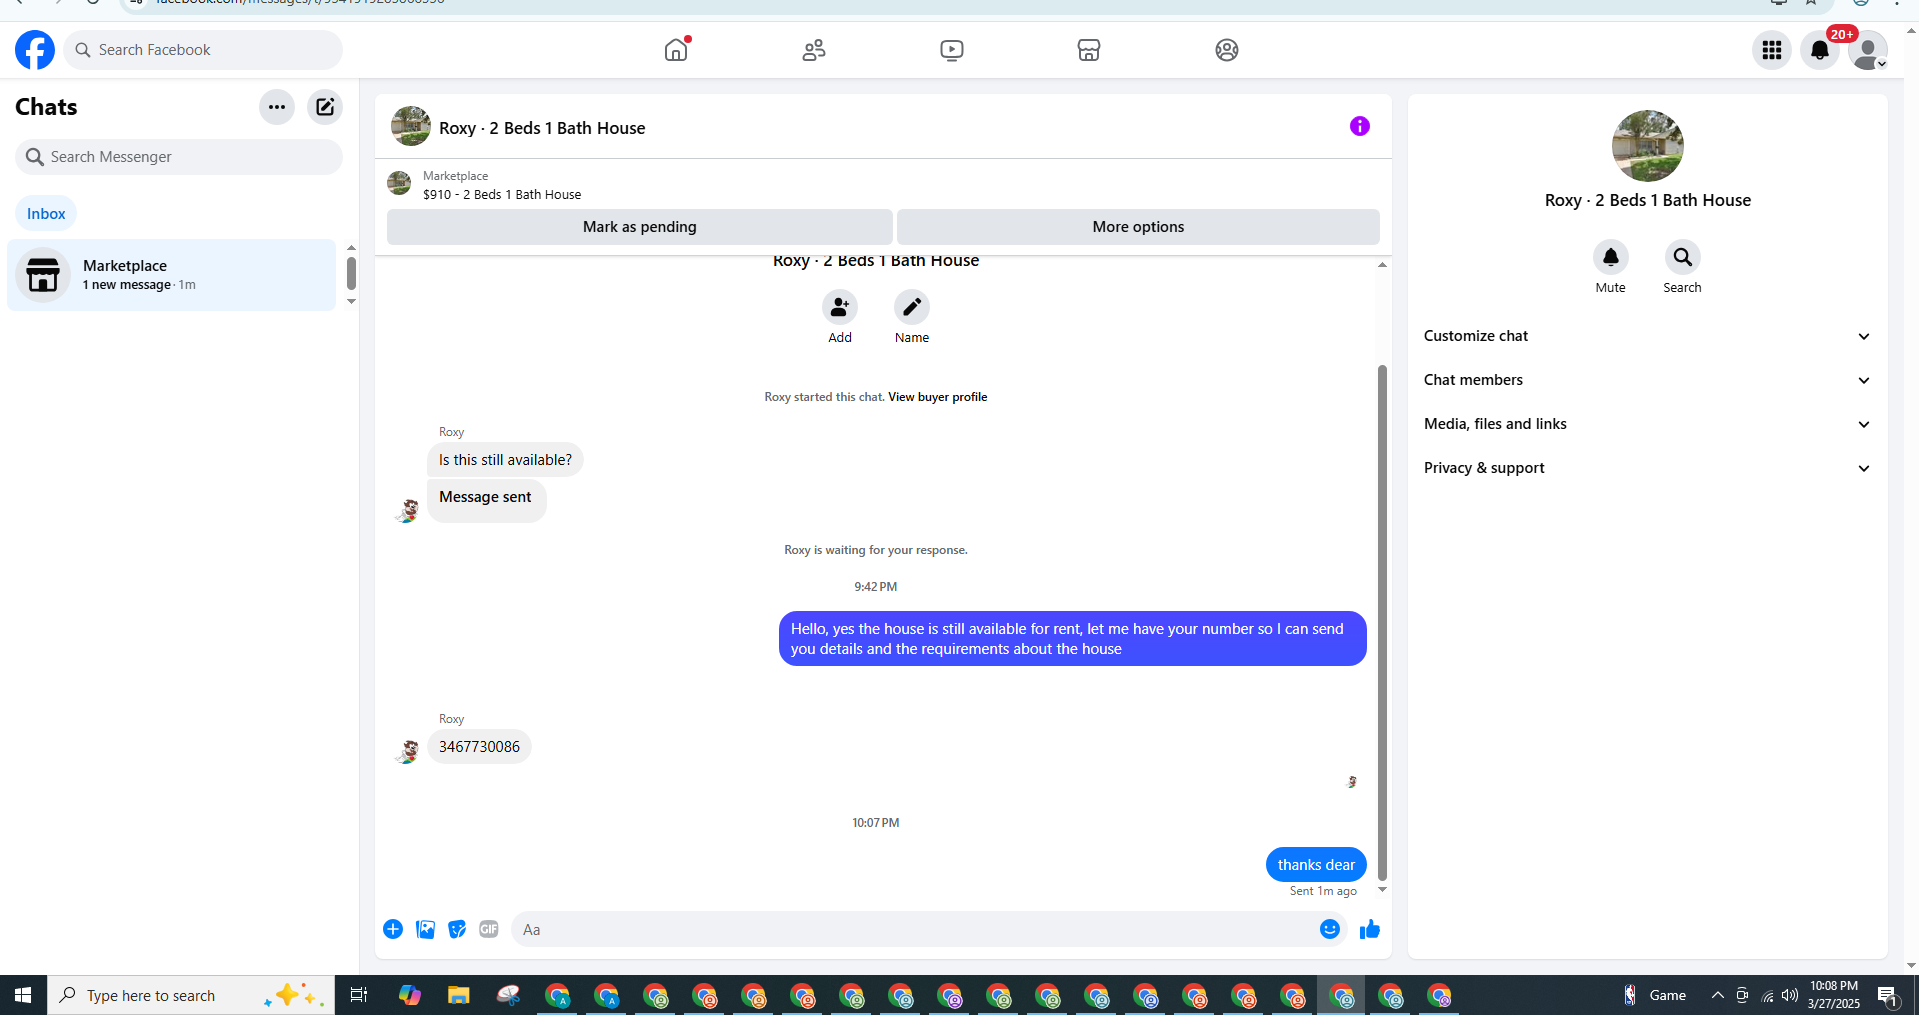Open File Explorer from the taskbar
Viewport: 1919px width, 1015px height.
[459, 996]
